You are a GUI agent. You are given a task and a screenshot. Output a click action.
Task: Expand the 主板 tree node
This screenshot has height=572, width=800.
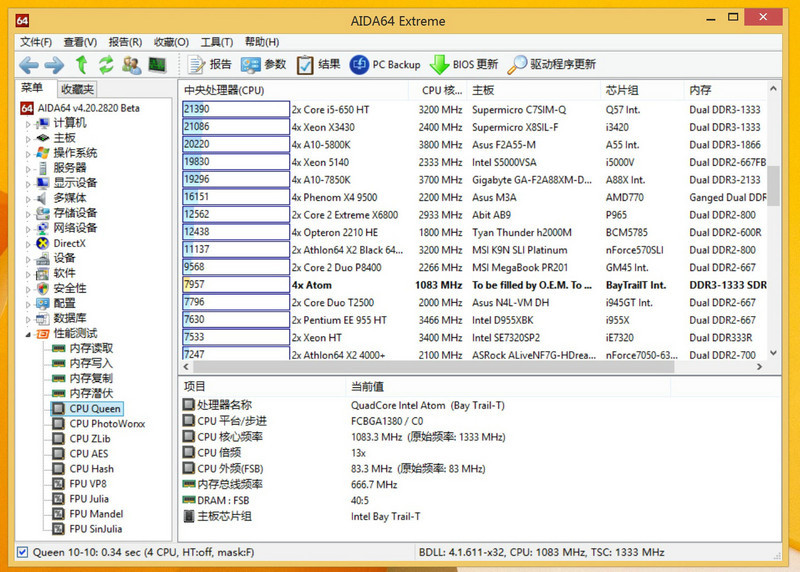click(29, 139)
